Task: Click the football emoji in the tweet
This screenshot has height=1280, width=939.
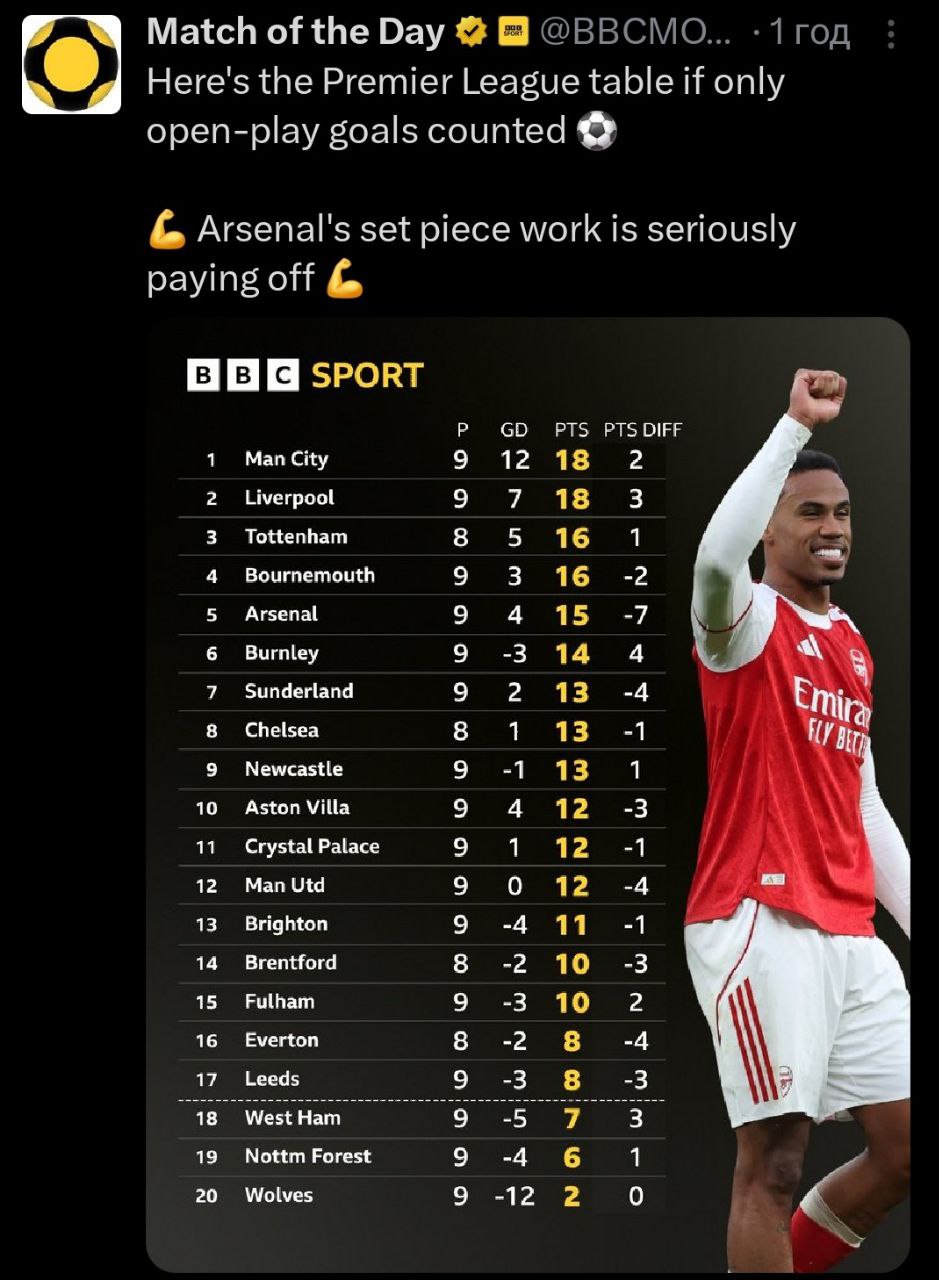Action: point(597,131)
